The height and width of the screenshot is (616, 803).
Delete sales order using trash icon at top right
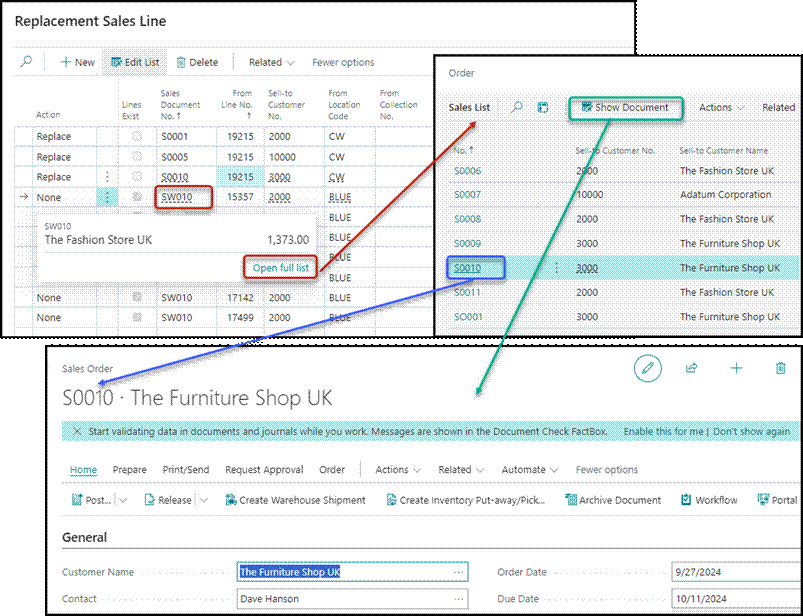point(781,368)
